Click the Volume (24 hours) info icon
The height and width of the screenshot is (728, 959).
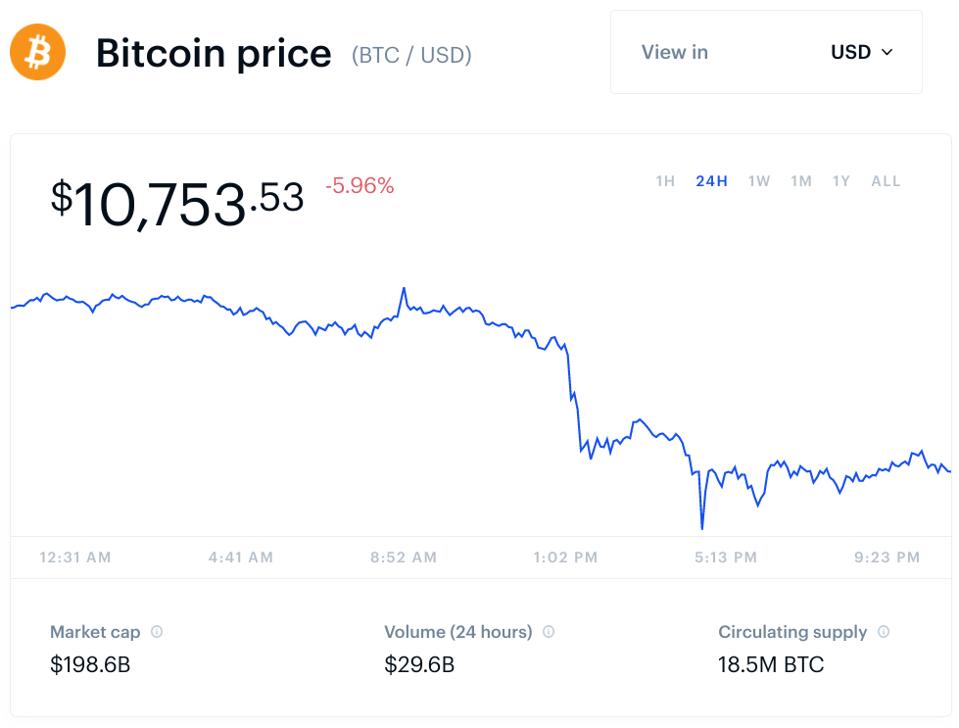pos(546,631)
